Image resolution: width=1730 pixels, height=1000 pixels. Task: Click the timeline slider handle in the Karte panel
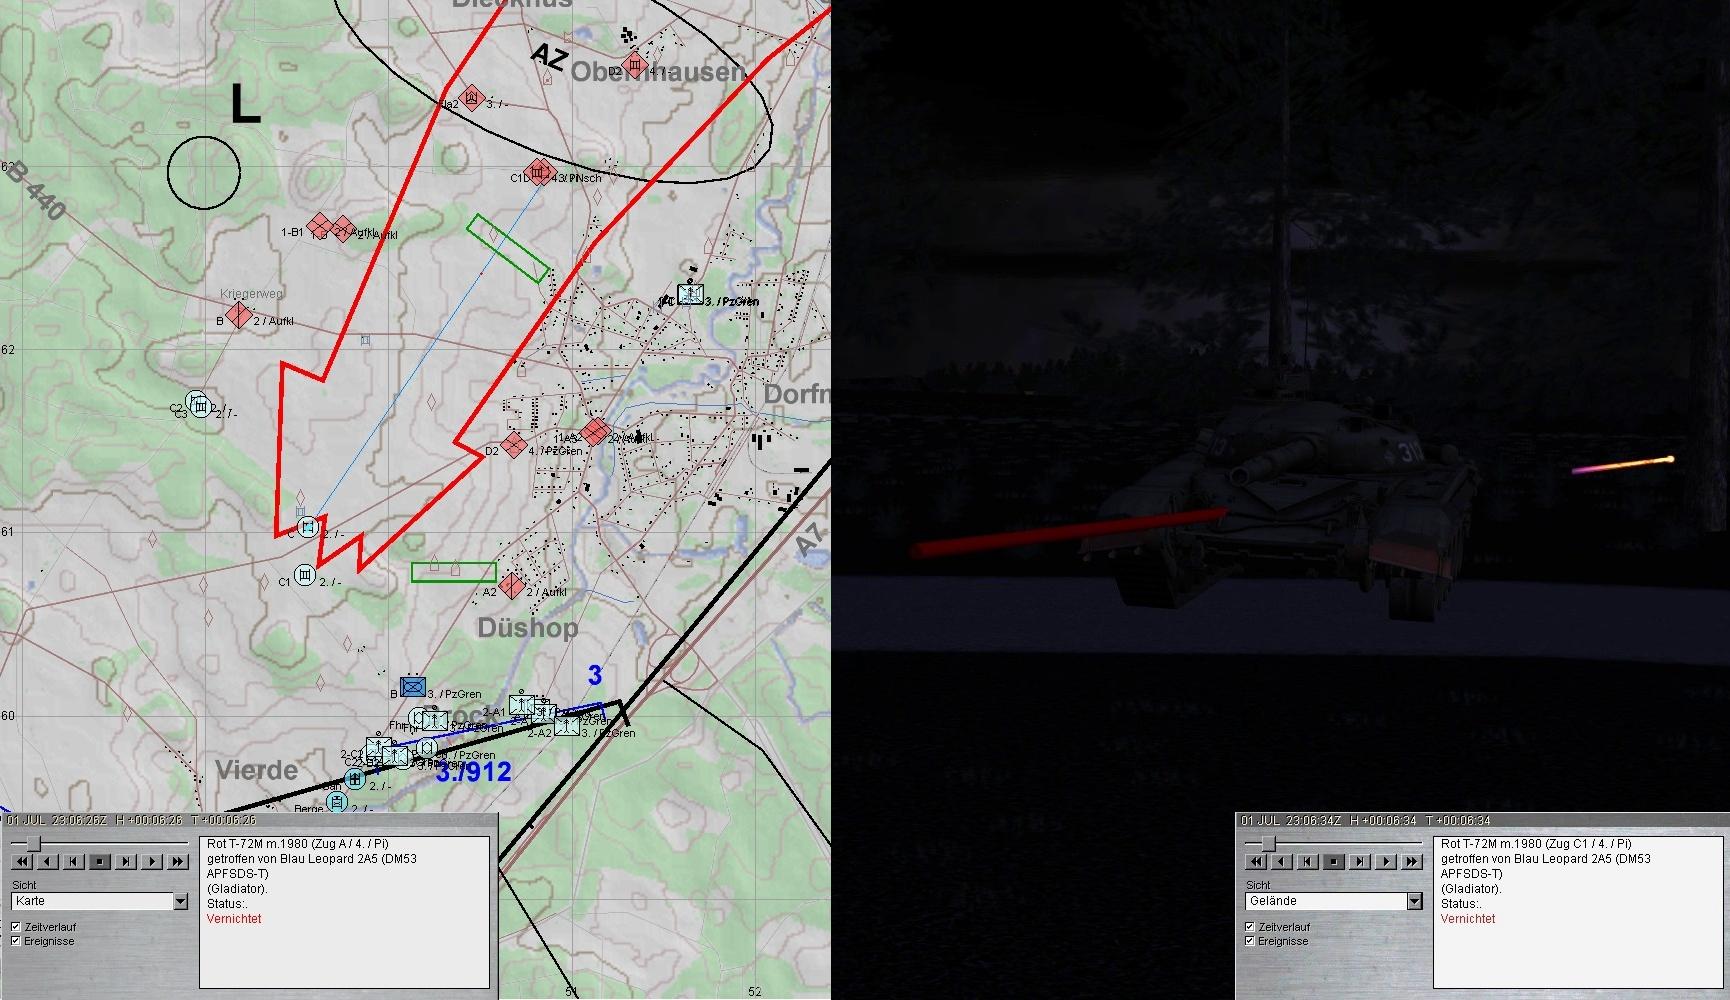[x=33, y=843]
